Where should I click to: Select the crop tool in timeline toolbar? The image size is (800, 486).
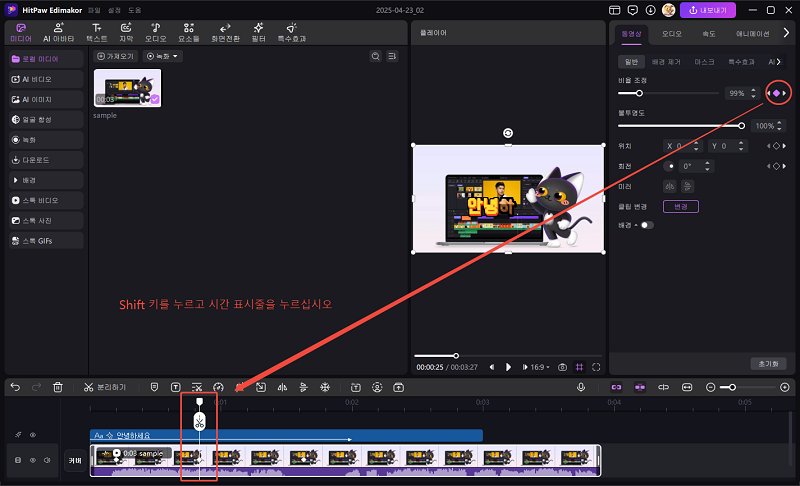261,387
